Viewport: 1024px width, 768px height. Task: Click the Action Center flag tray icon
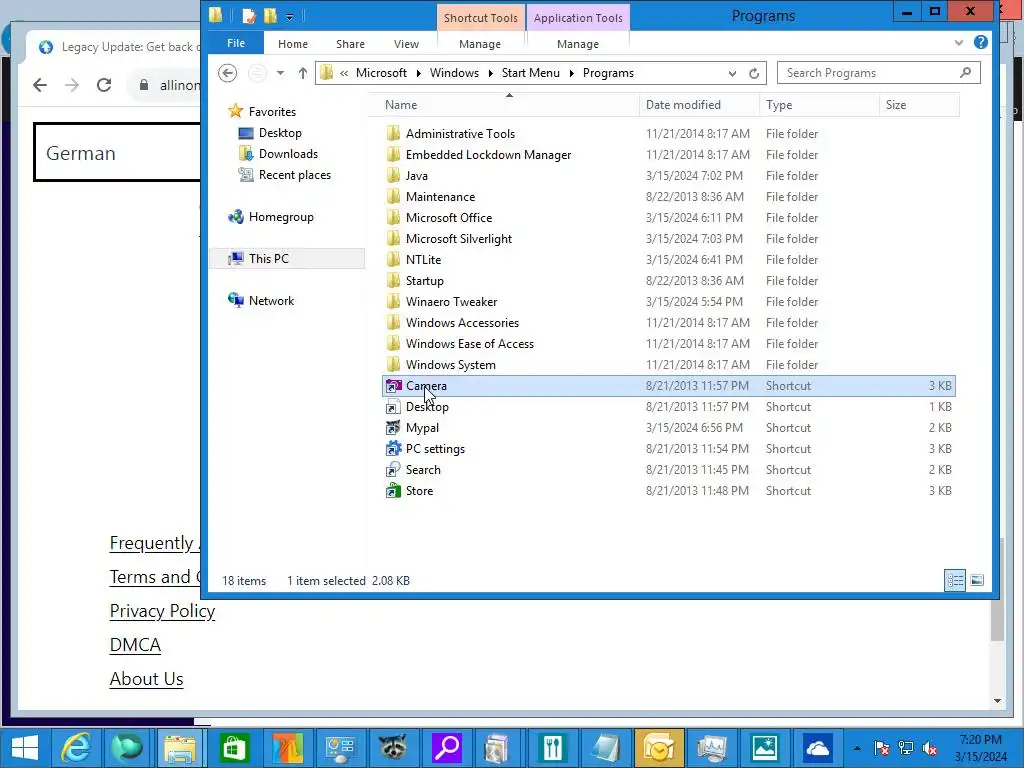881,748
